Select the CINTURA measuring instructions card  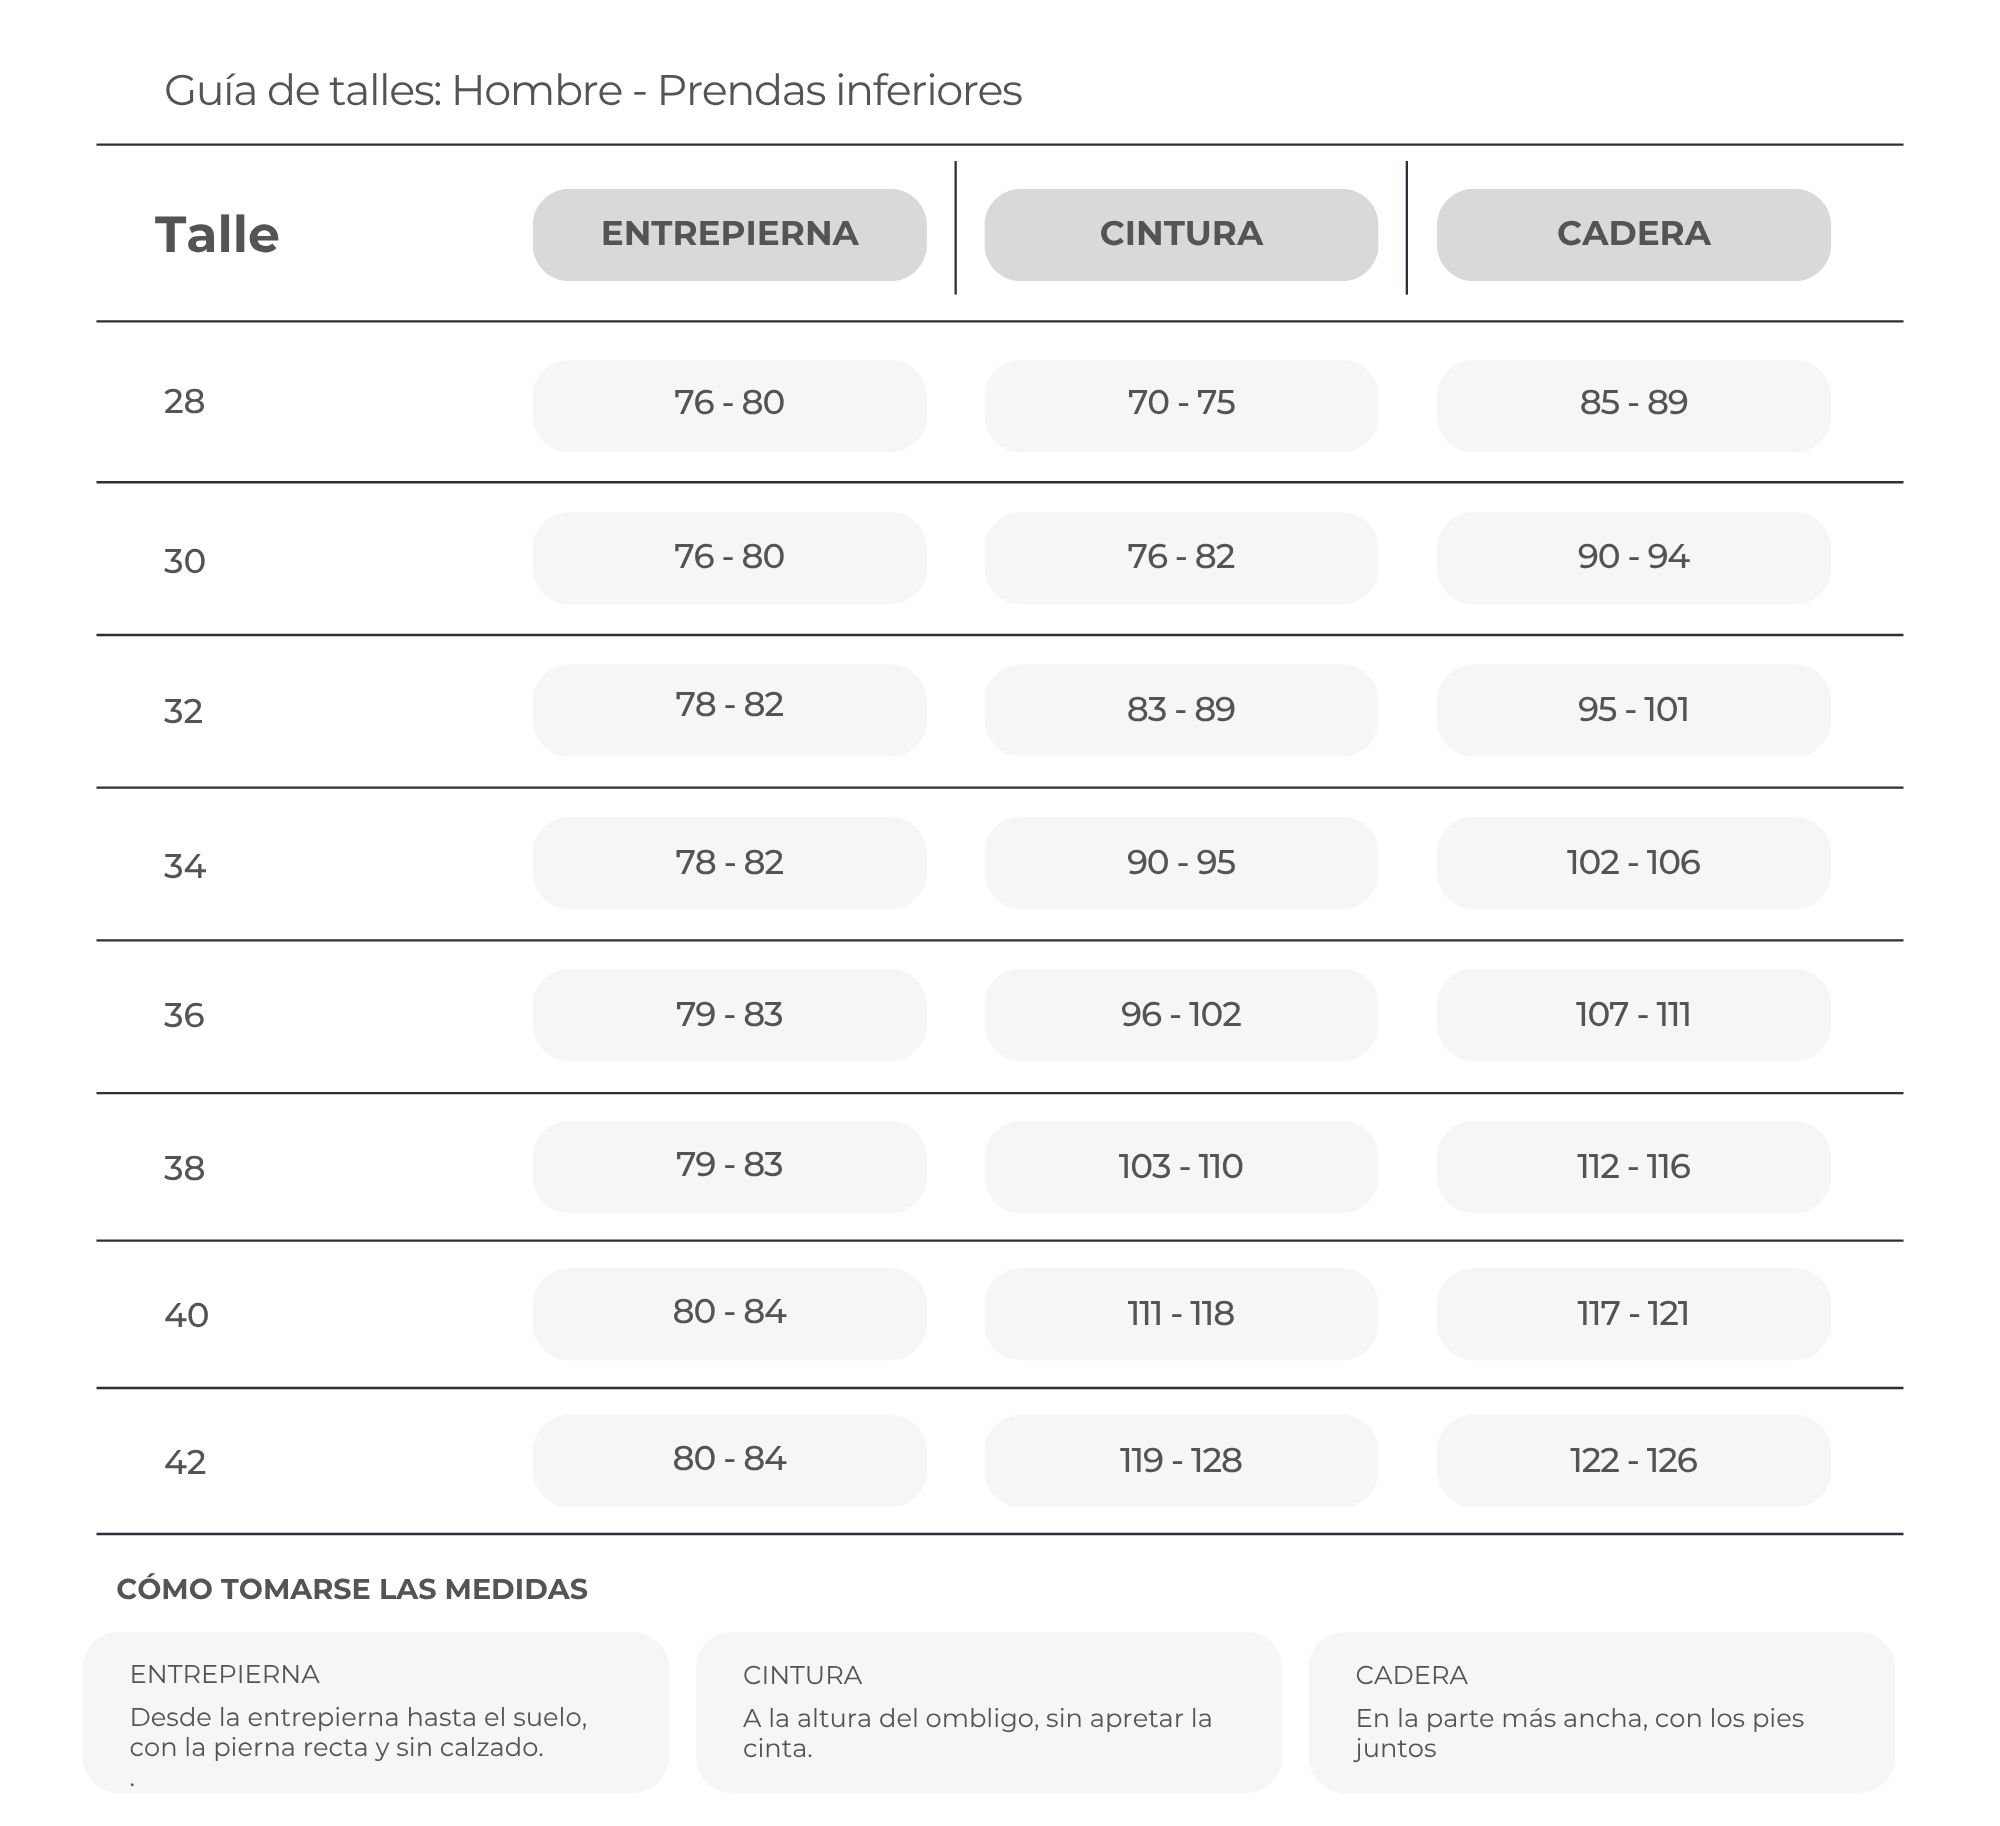point(988,1712)
